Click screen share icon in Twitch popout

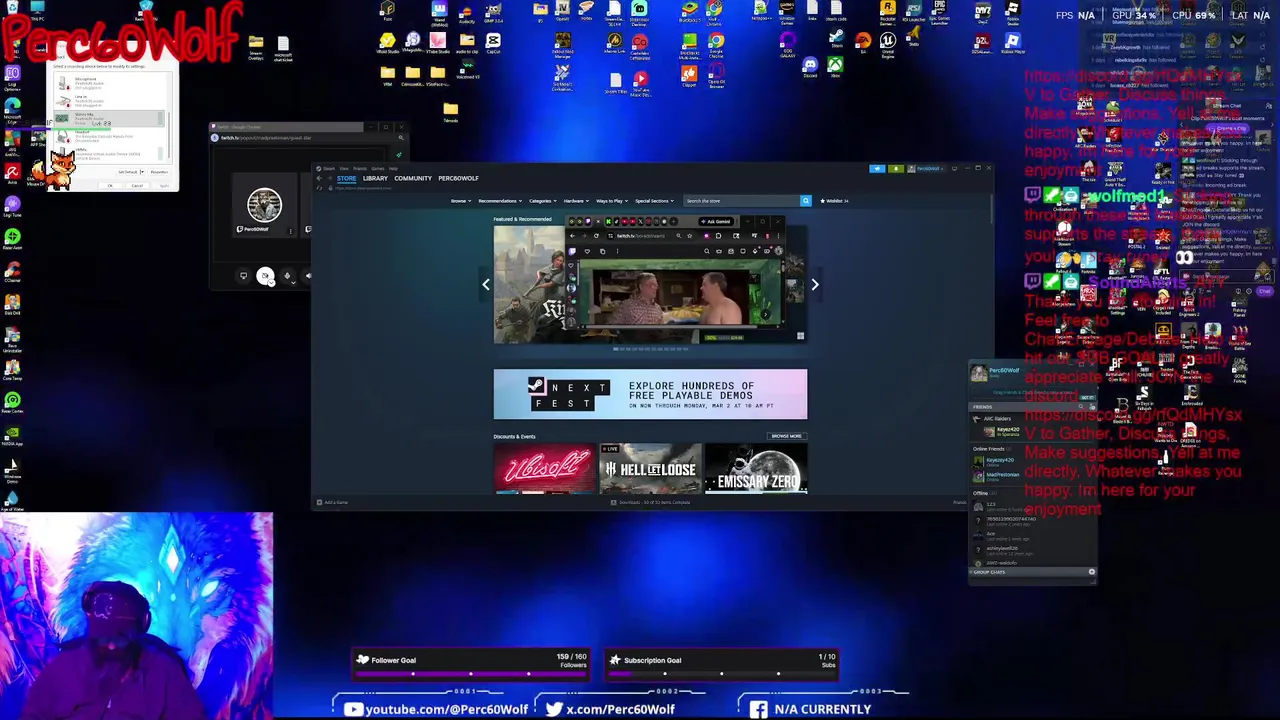click(x=243, y=275)
